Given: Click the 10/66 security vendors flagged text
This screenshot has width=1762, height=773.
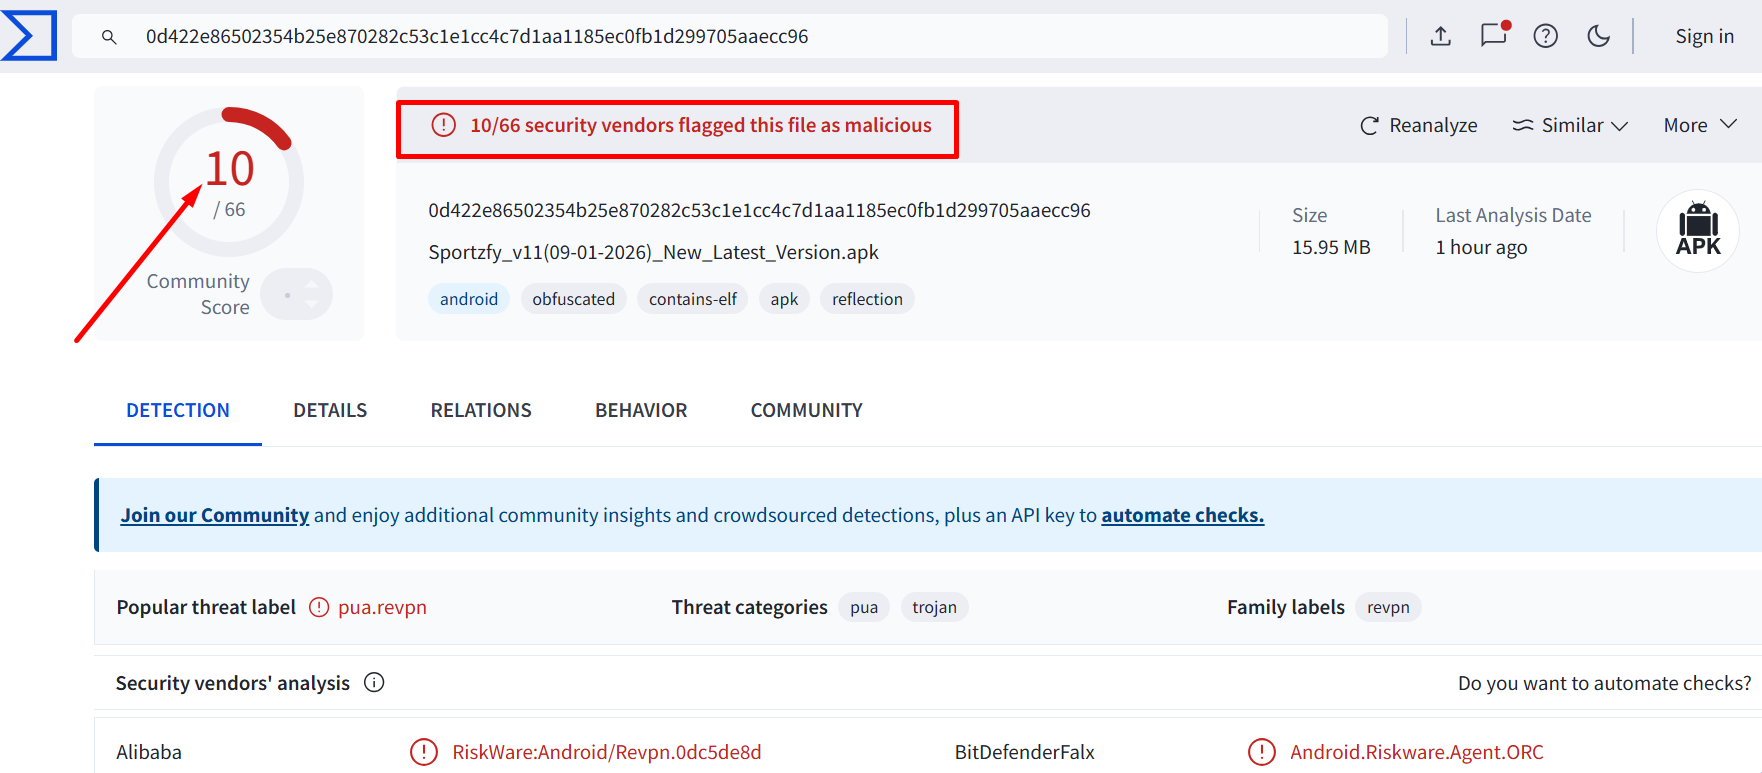Looking at the screenshot, I should 701,125.
